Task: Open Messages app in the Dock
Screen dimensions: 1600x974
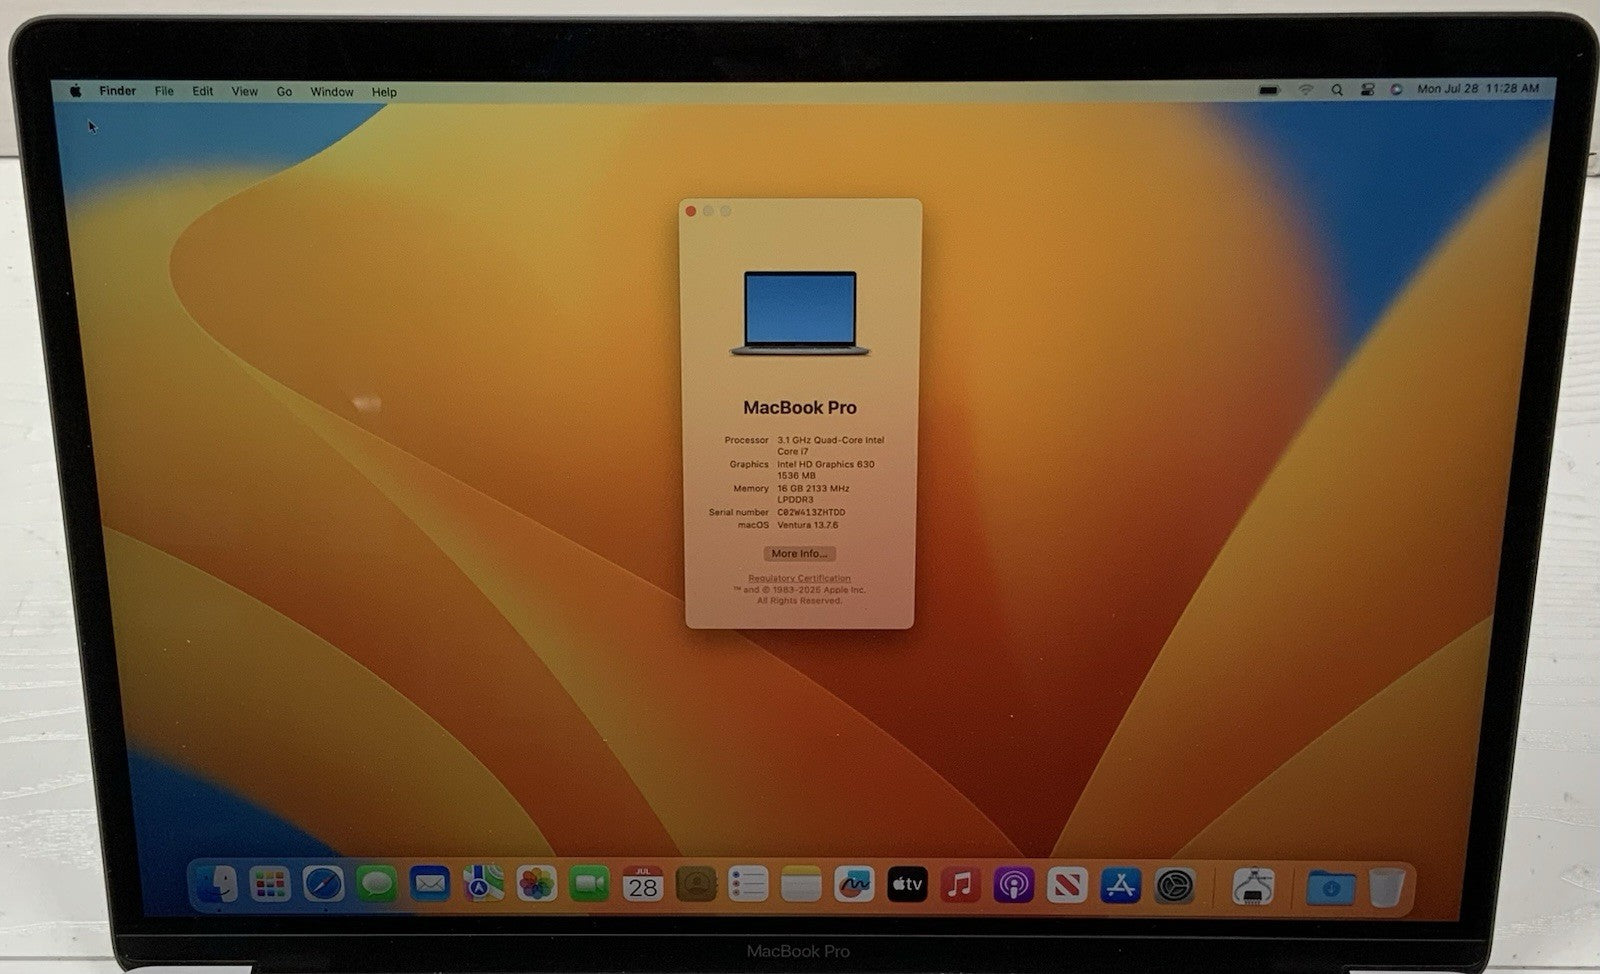Action: (x=376, y=885)
